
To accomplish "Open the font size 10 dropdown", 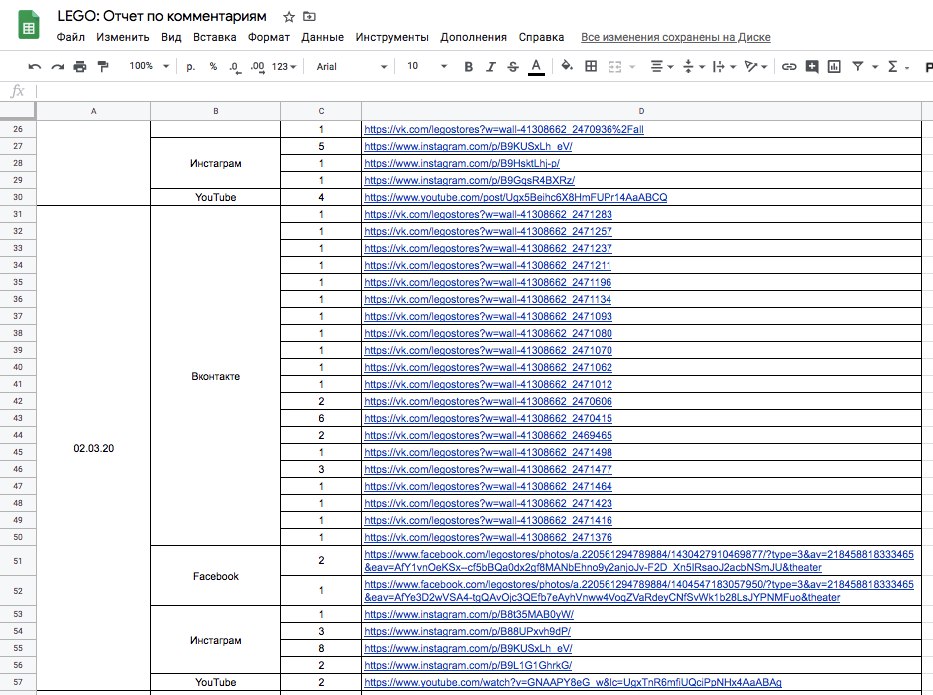I will [x=427, y=67].
